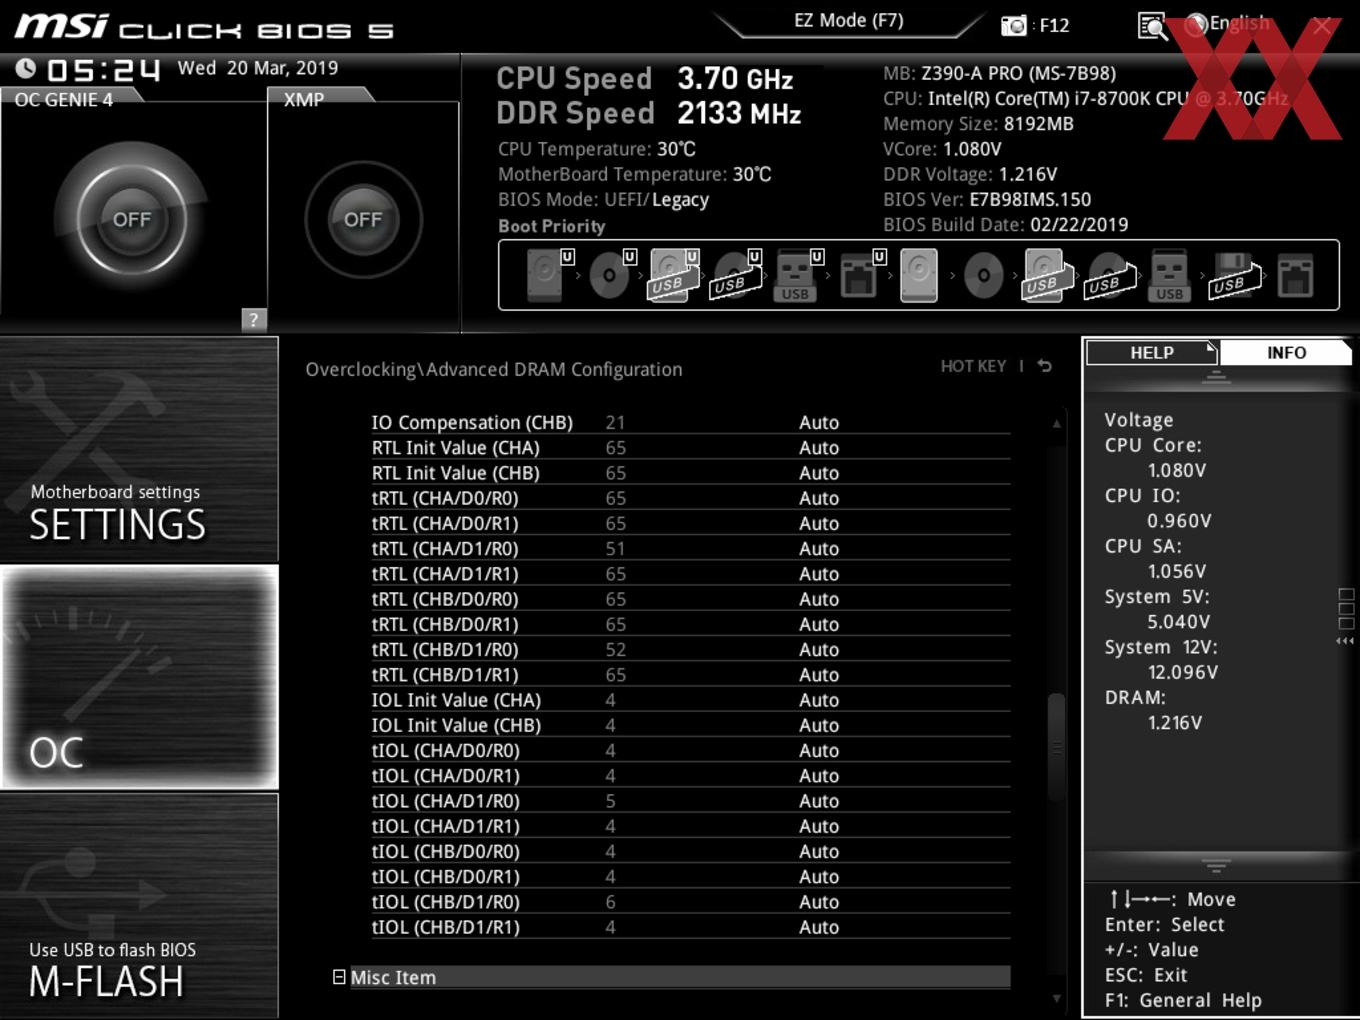This screenshot has height=1020, width=1360.
Task: Select Auto value for tRTL (CHA/D0/R0)
Action: tap(819, 498)
